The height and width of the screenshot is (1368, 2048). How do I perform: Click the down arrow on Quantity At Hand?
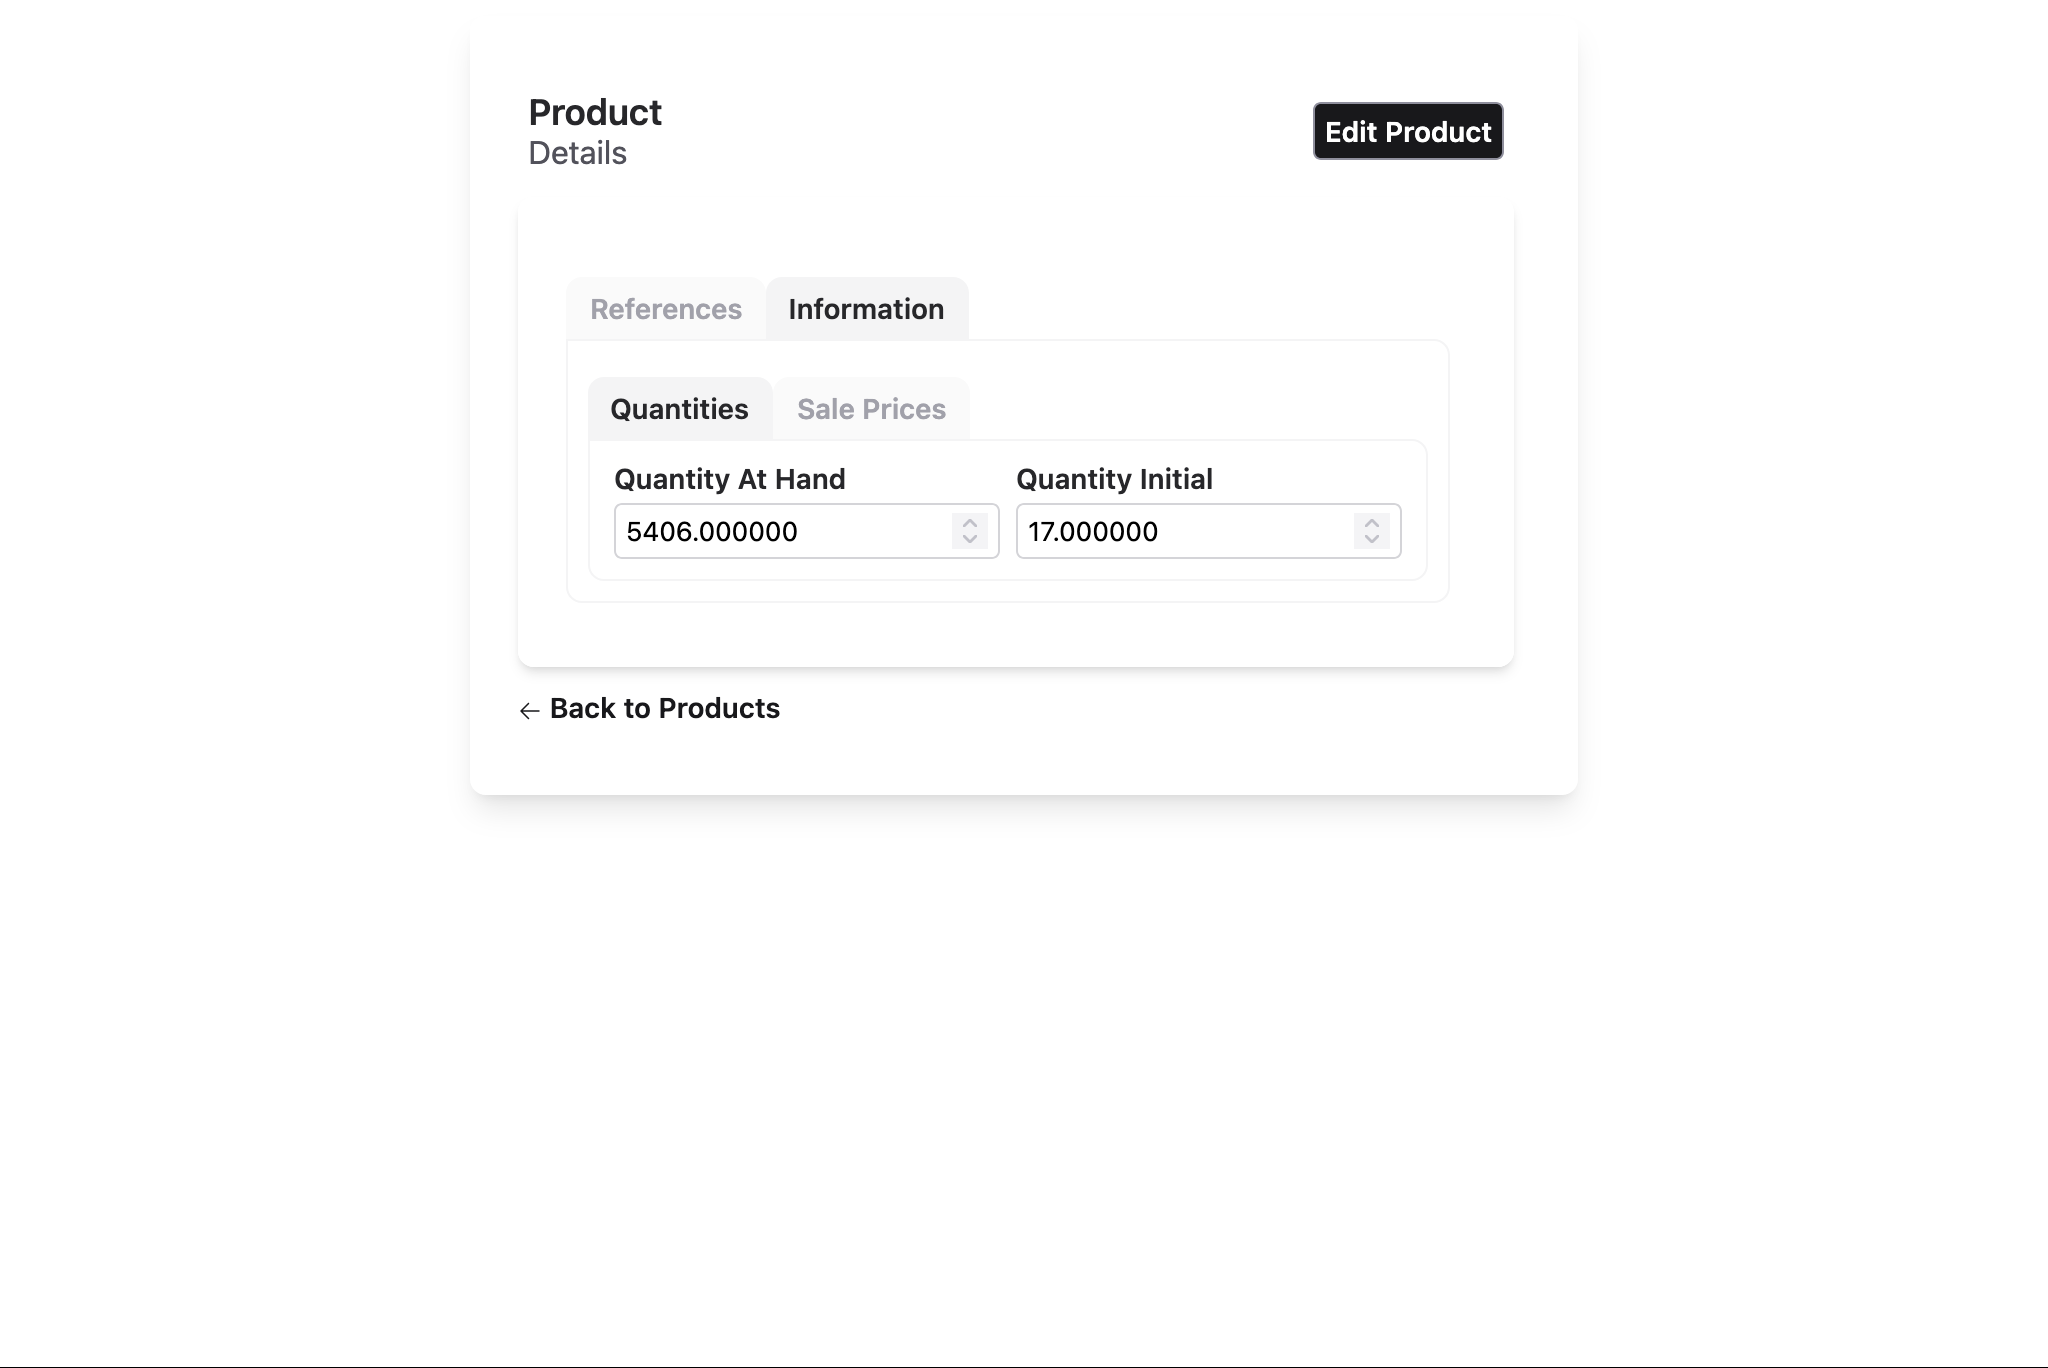tap(970, 540)
